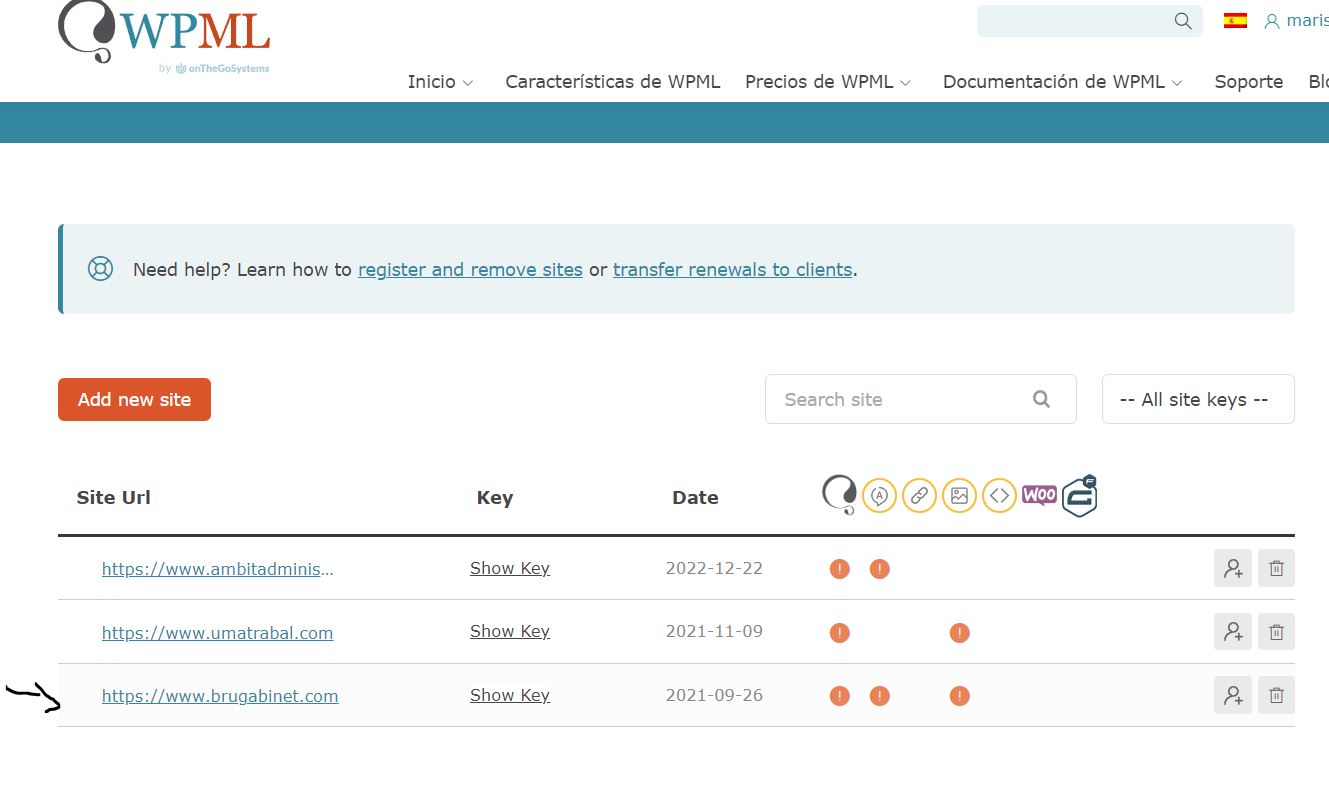Assign user for ambitadminis site
The width and height of the screenshot is (1329, 791).
(1233, 568)
